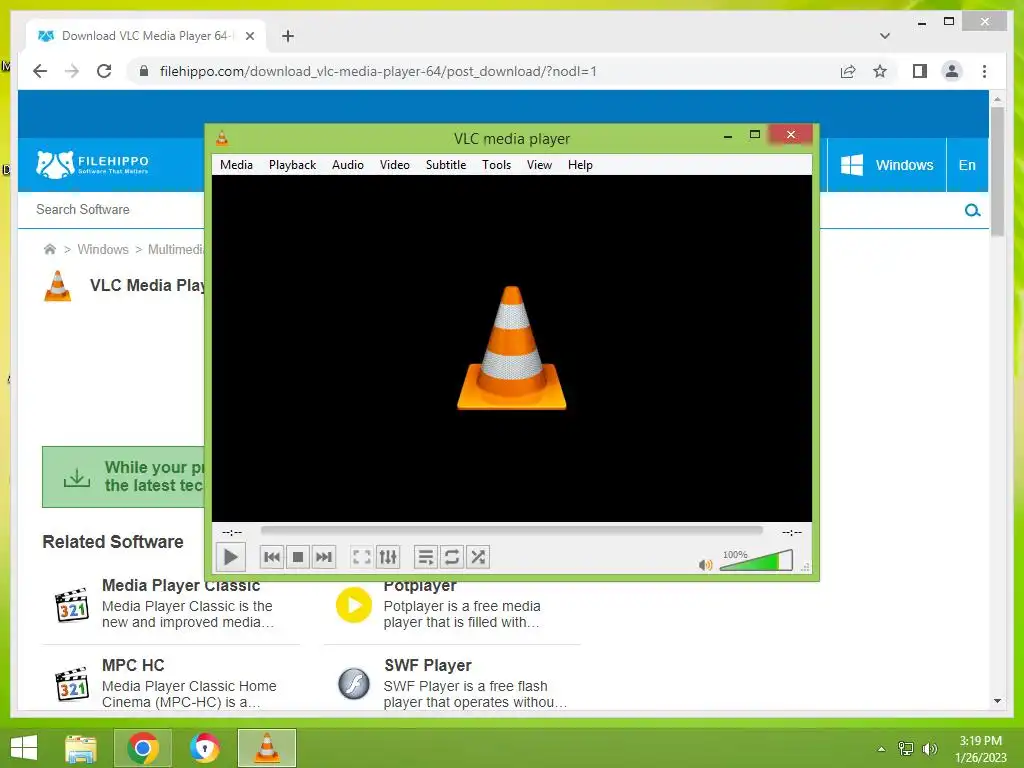
Task: Reload the FileHippo page
Action: (x=104, y=71)
